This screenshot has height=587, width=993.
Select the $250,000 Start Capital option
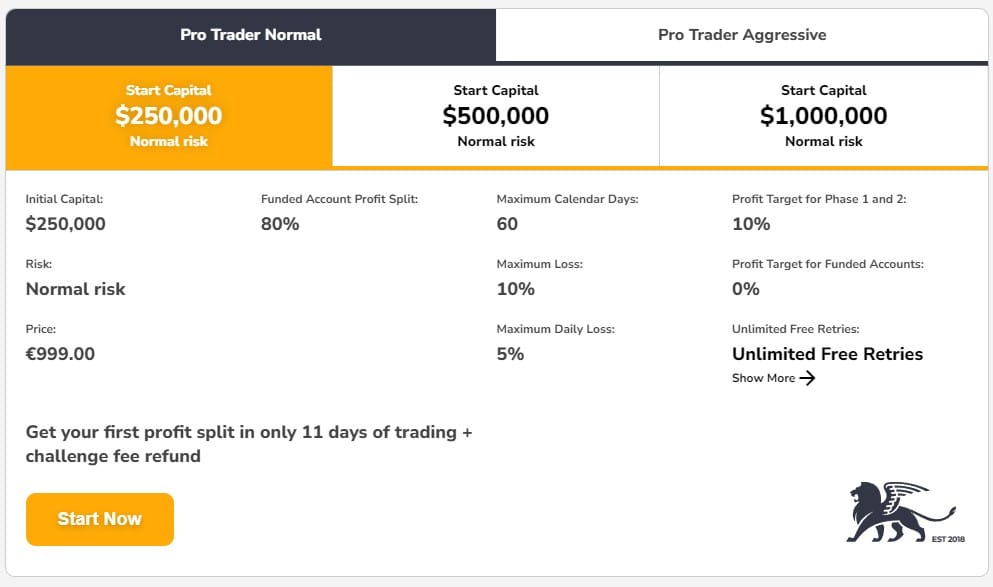tap(169, 116)
